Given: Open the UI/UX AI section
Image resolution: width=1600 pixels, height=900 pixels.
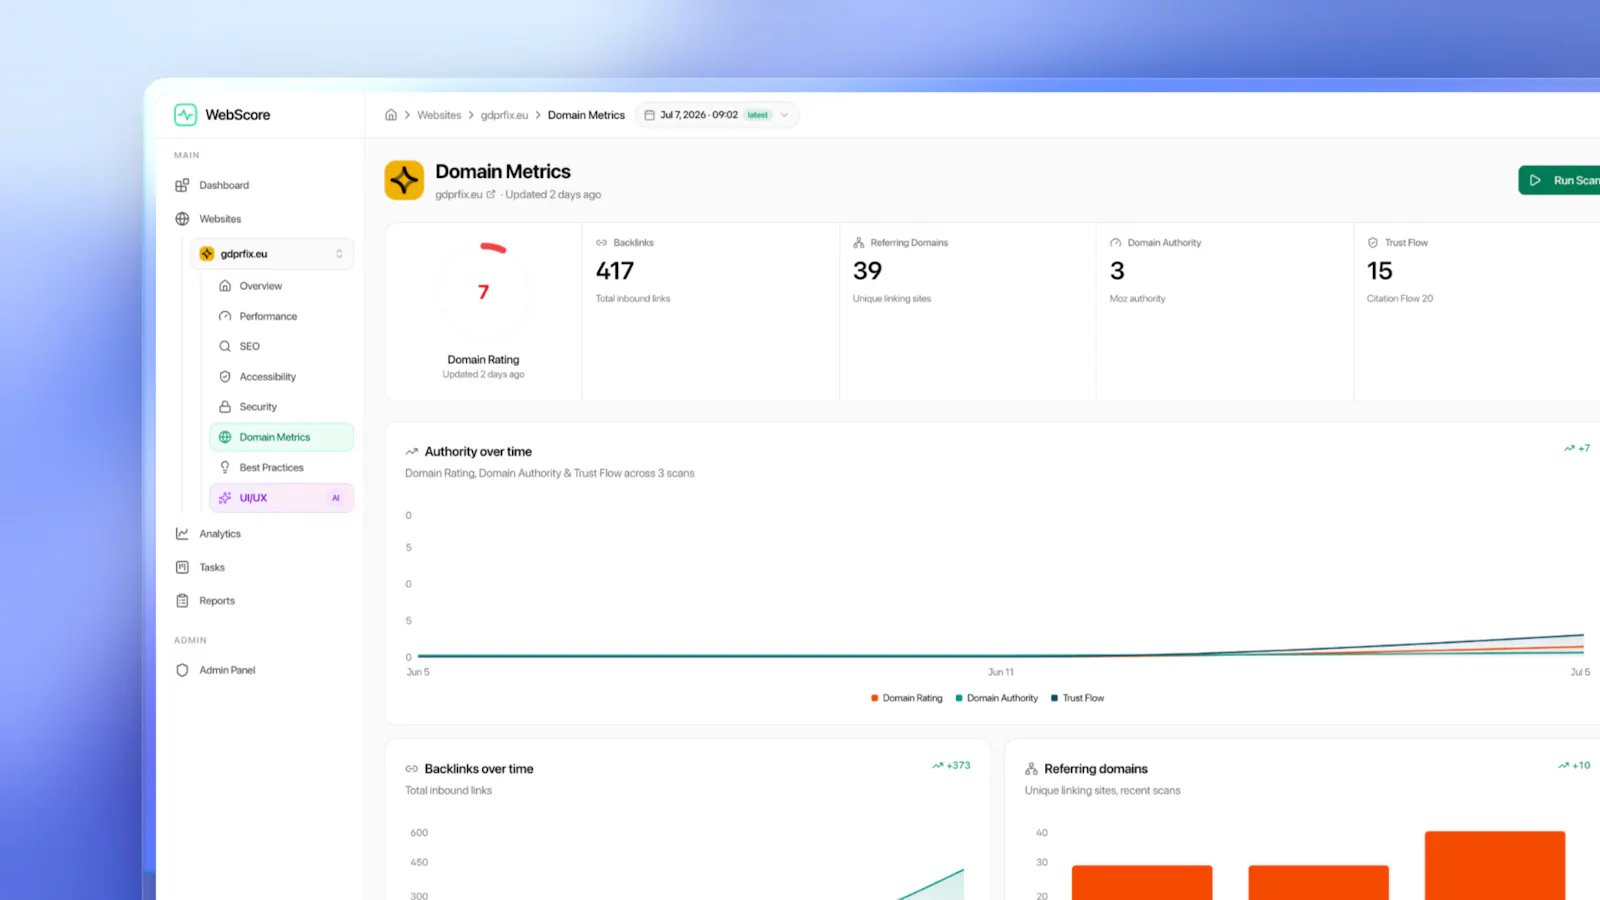Looking at the screenshot, I should click(x=281, y=498).
